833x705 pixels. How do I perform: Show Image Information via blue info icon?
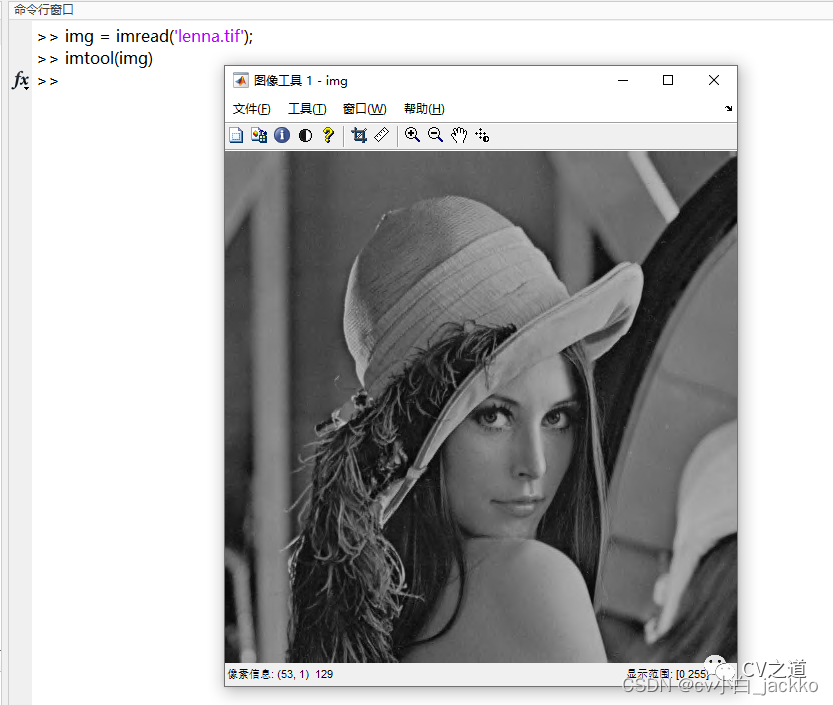282,135
